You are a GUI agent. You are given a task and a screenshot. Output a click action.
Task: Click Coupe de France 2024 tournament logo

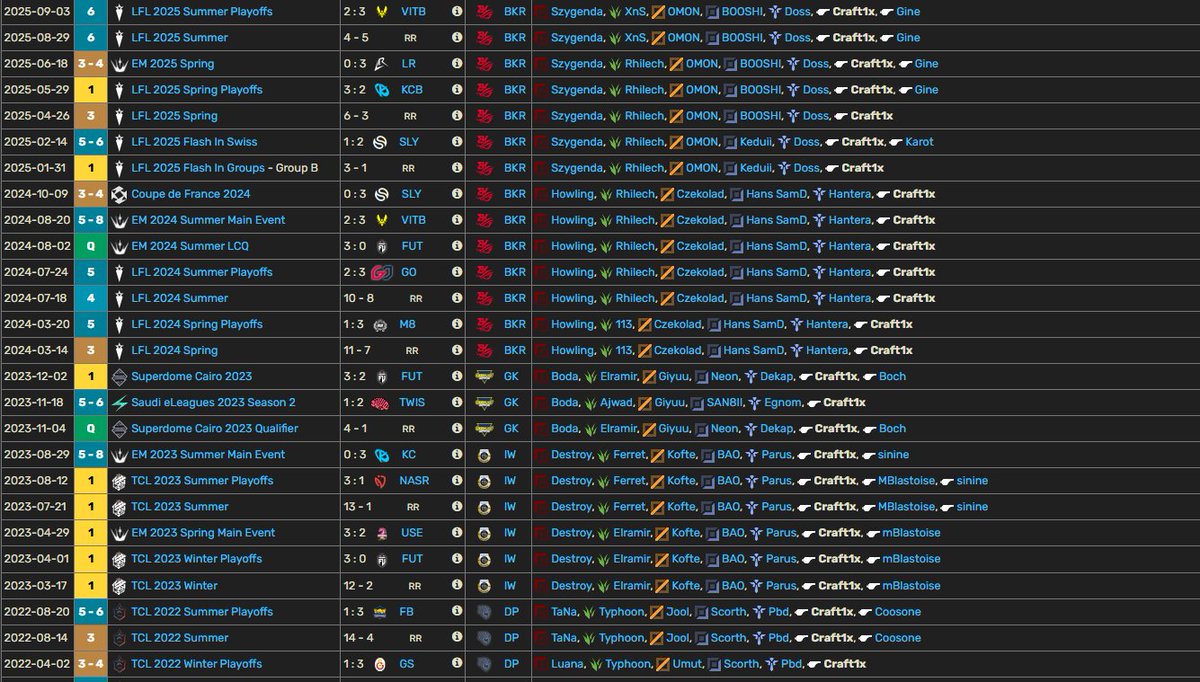[x=119, y=194]
